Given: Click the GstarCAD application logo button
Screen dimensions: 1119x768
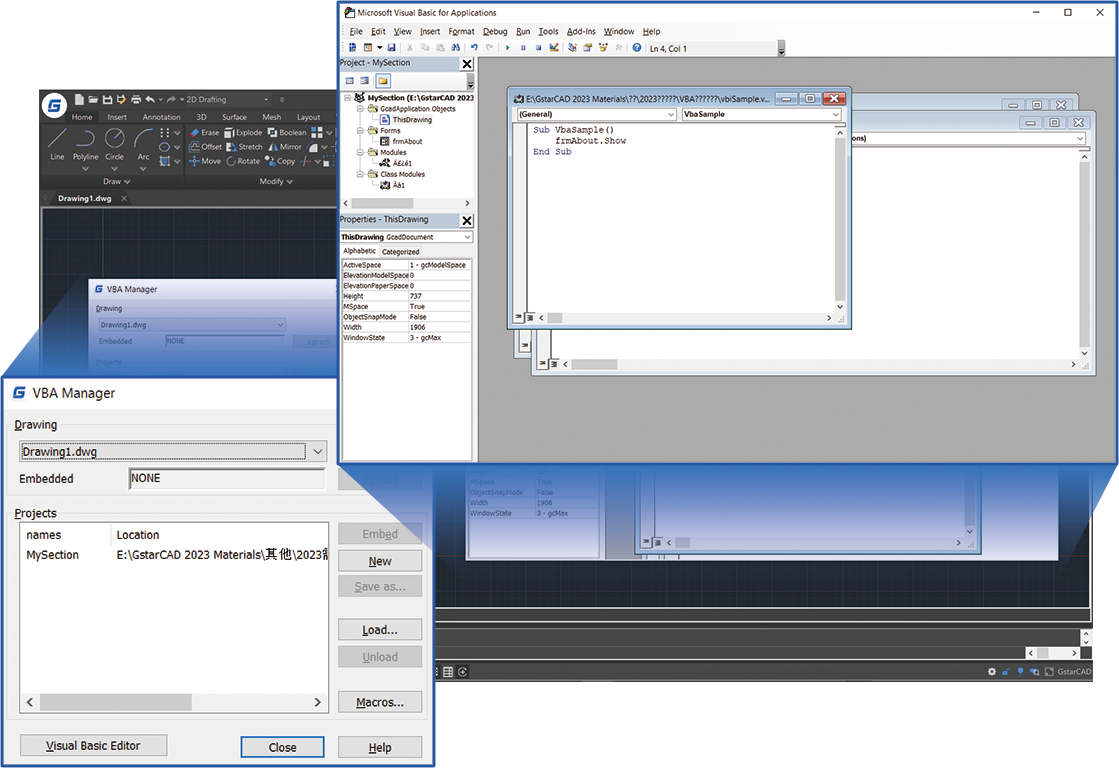Looking at the screenshot, I should (x=54, y=106).
